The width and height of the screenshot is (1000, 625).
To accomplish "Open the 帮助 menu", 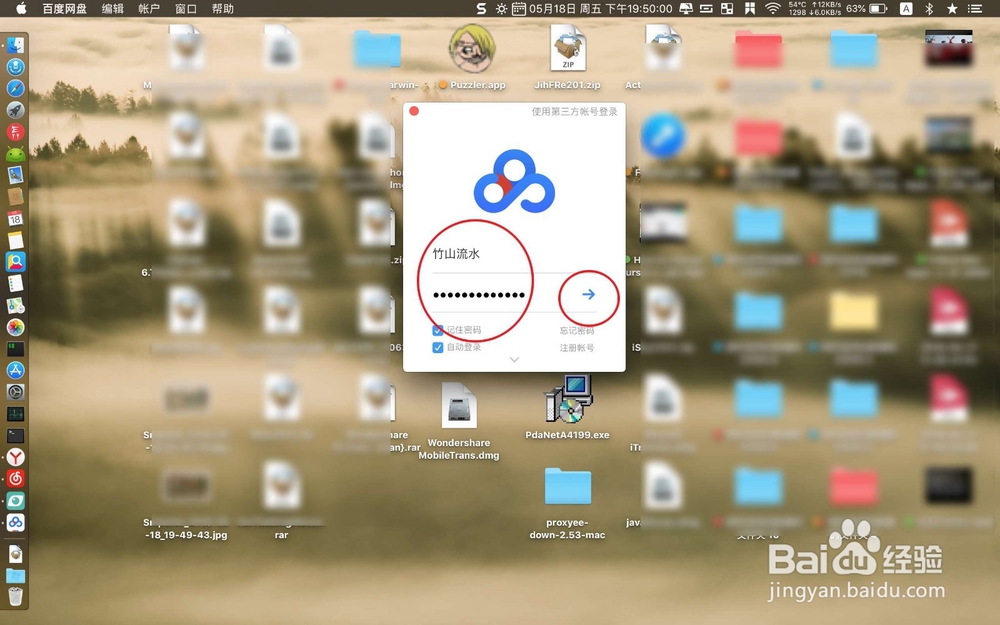I will tap(223, 9).
